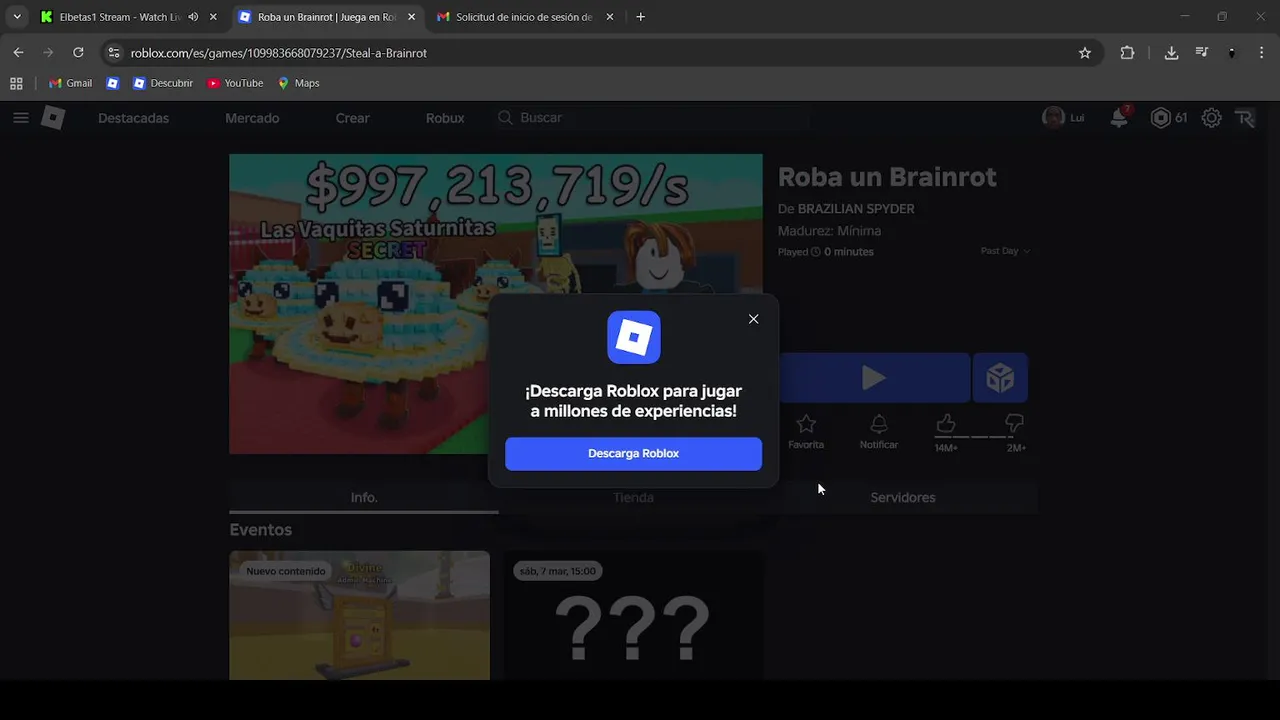Open the Descubrir bookmark

click(x=163, y=83)
